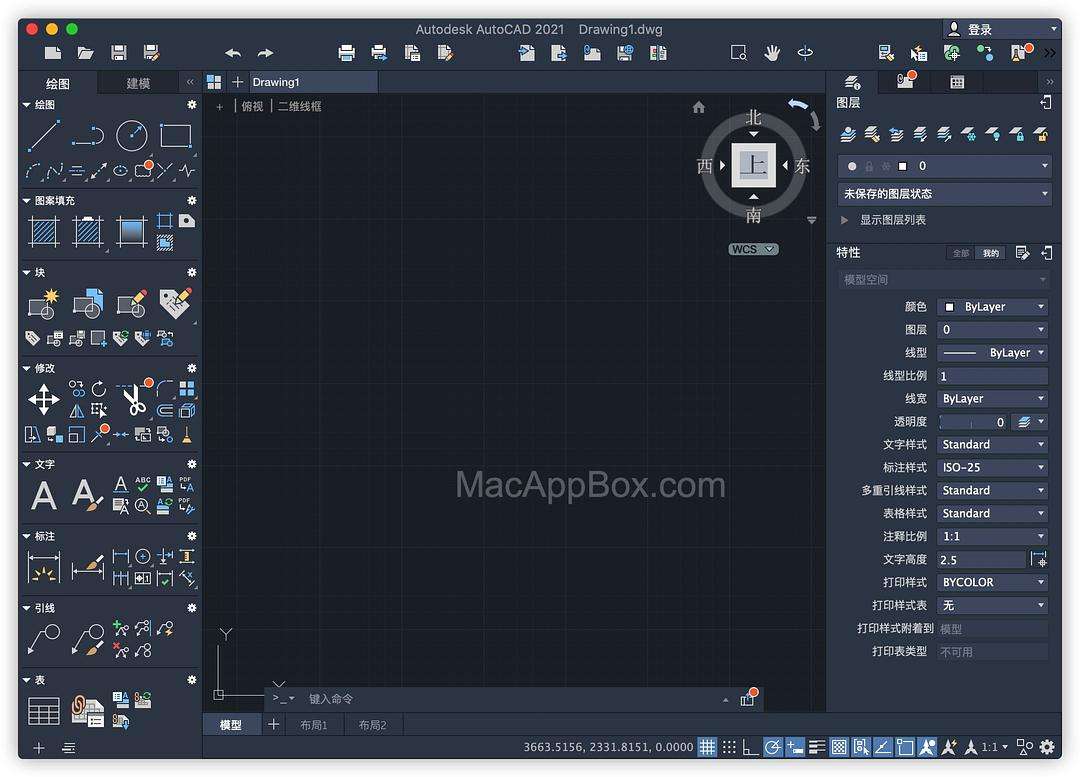Click the current layer color swatch

point(902,166)
